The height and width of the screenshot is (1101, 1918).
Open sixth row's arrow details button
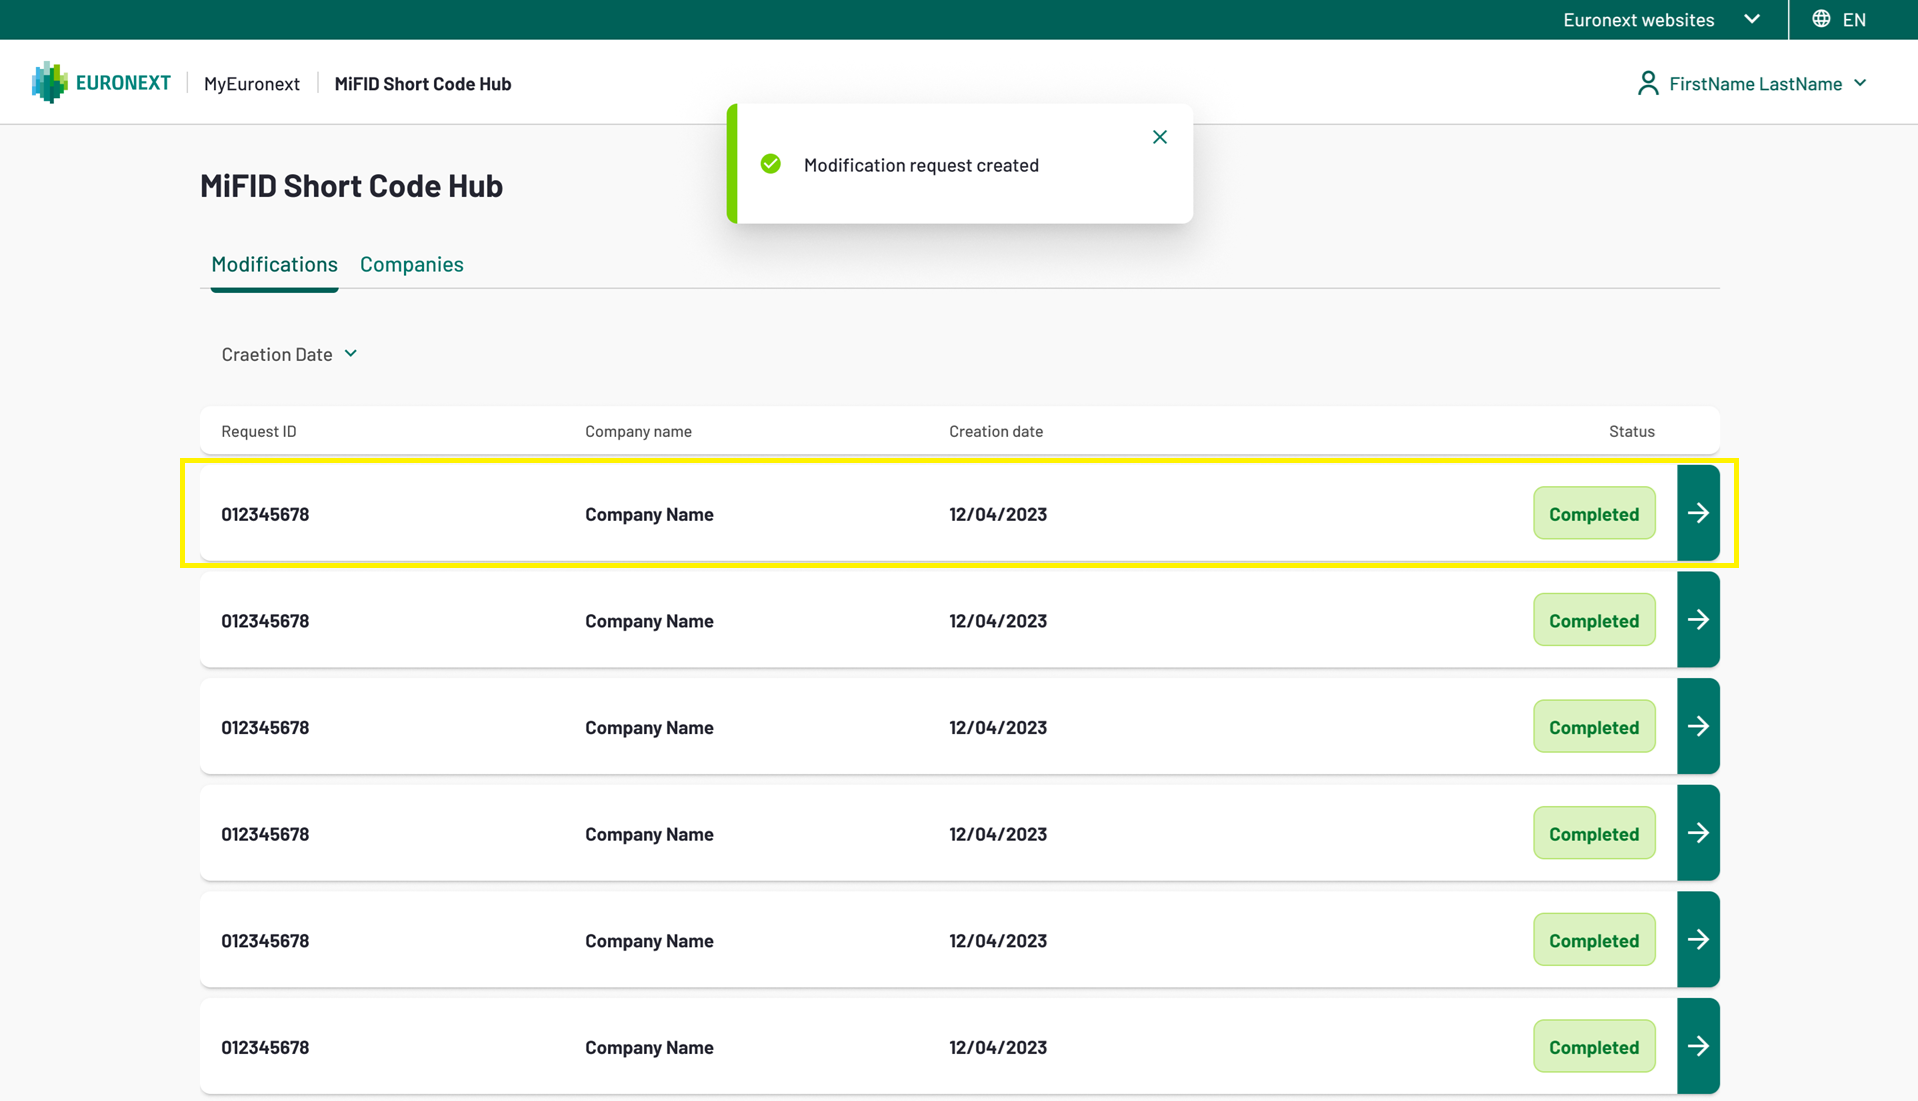(x=1697, y=1046)
